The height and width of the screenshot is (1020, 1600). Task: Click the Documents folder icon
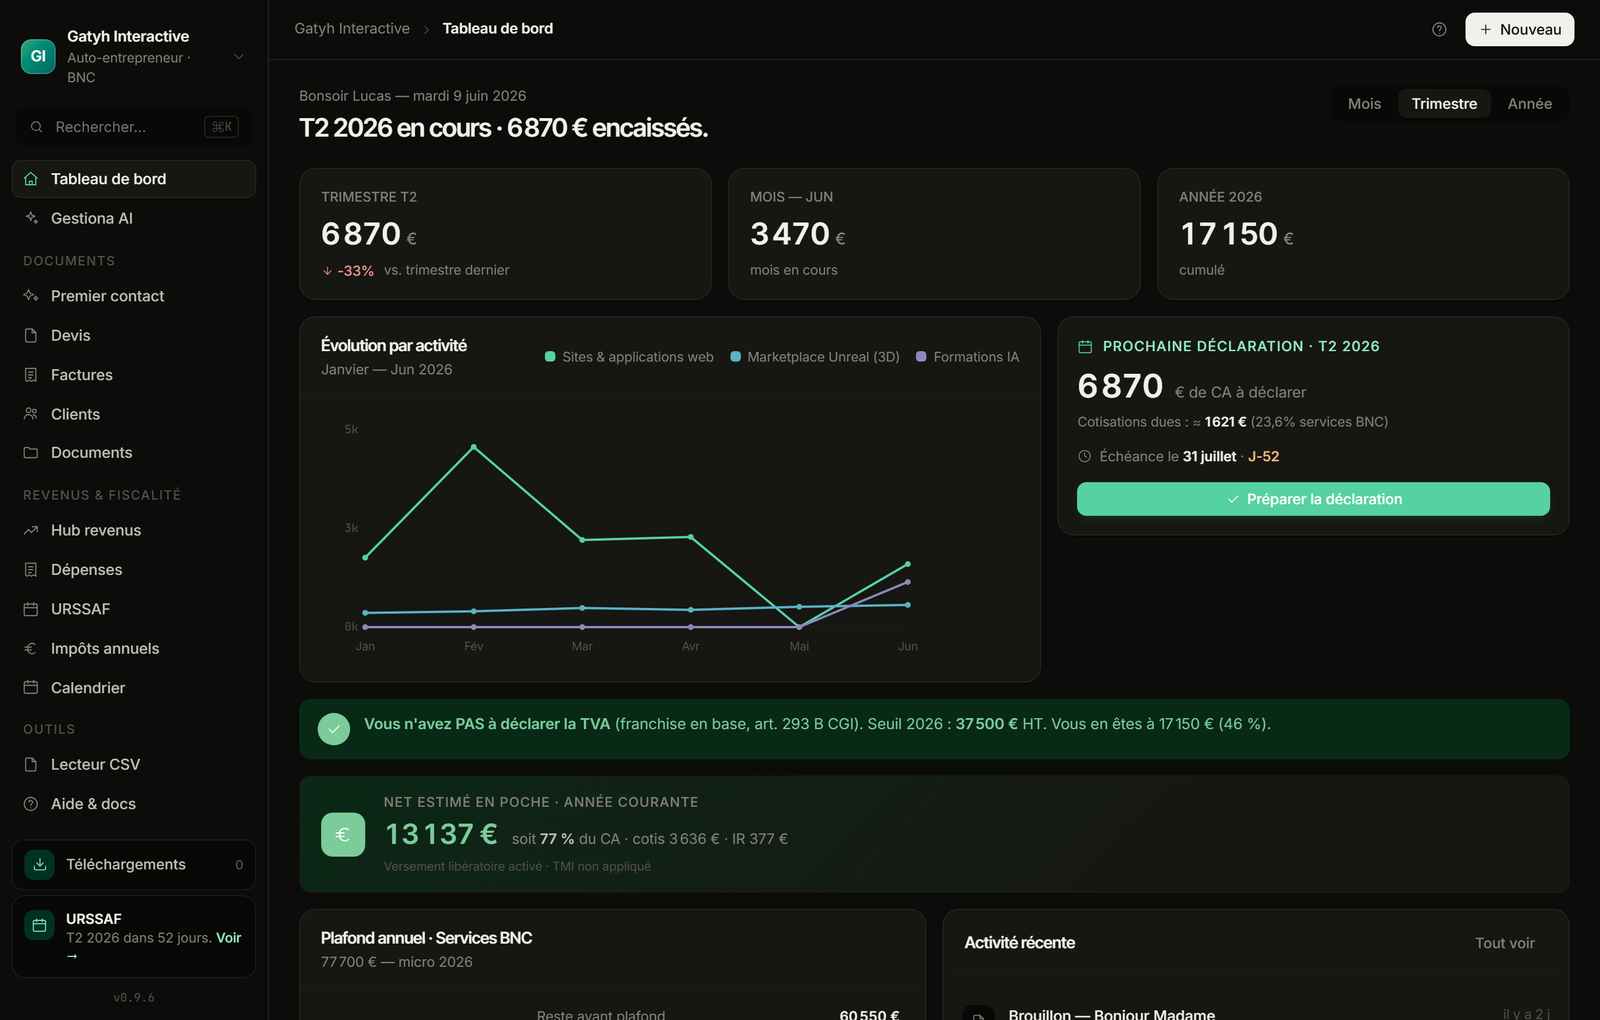click(x=31, y=453)
